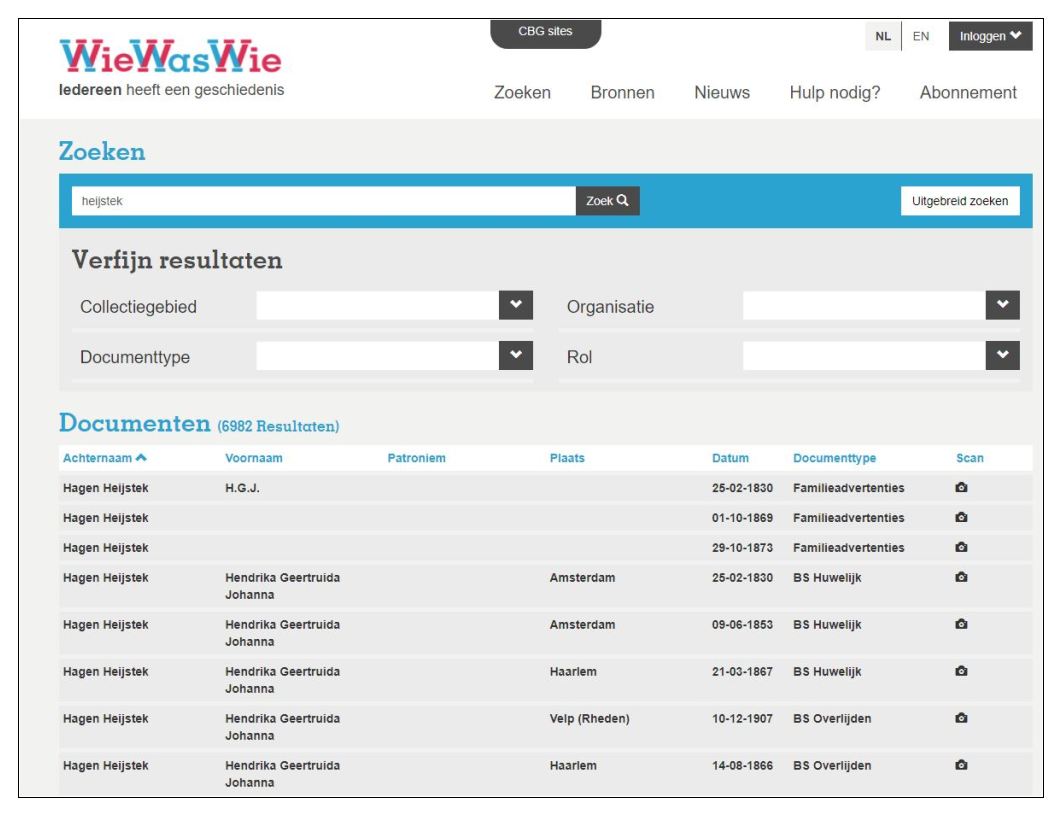Open the Rol filter dropdown
This screenshot has width=1062, height=816.
(x=1002, y=356)
